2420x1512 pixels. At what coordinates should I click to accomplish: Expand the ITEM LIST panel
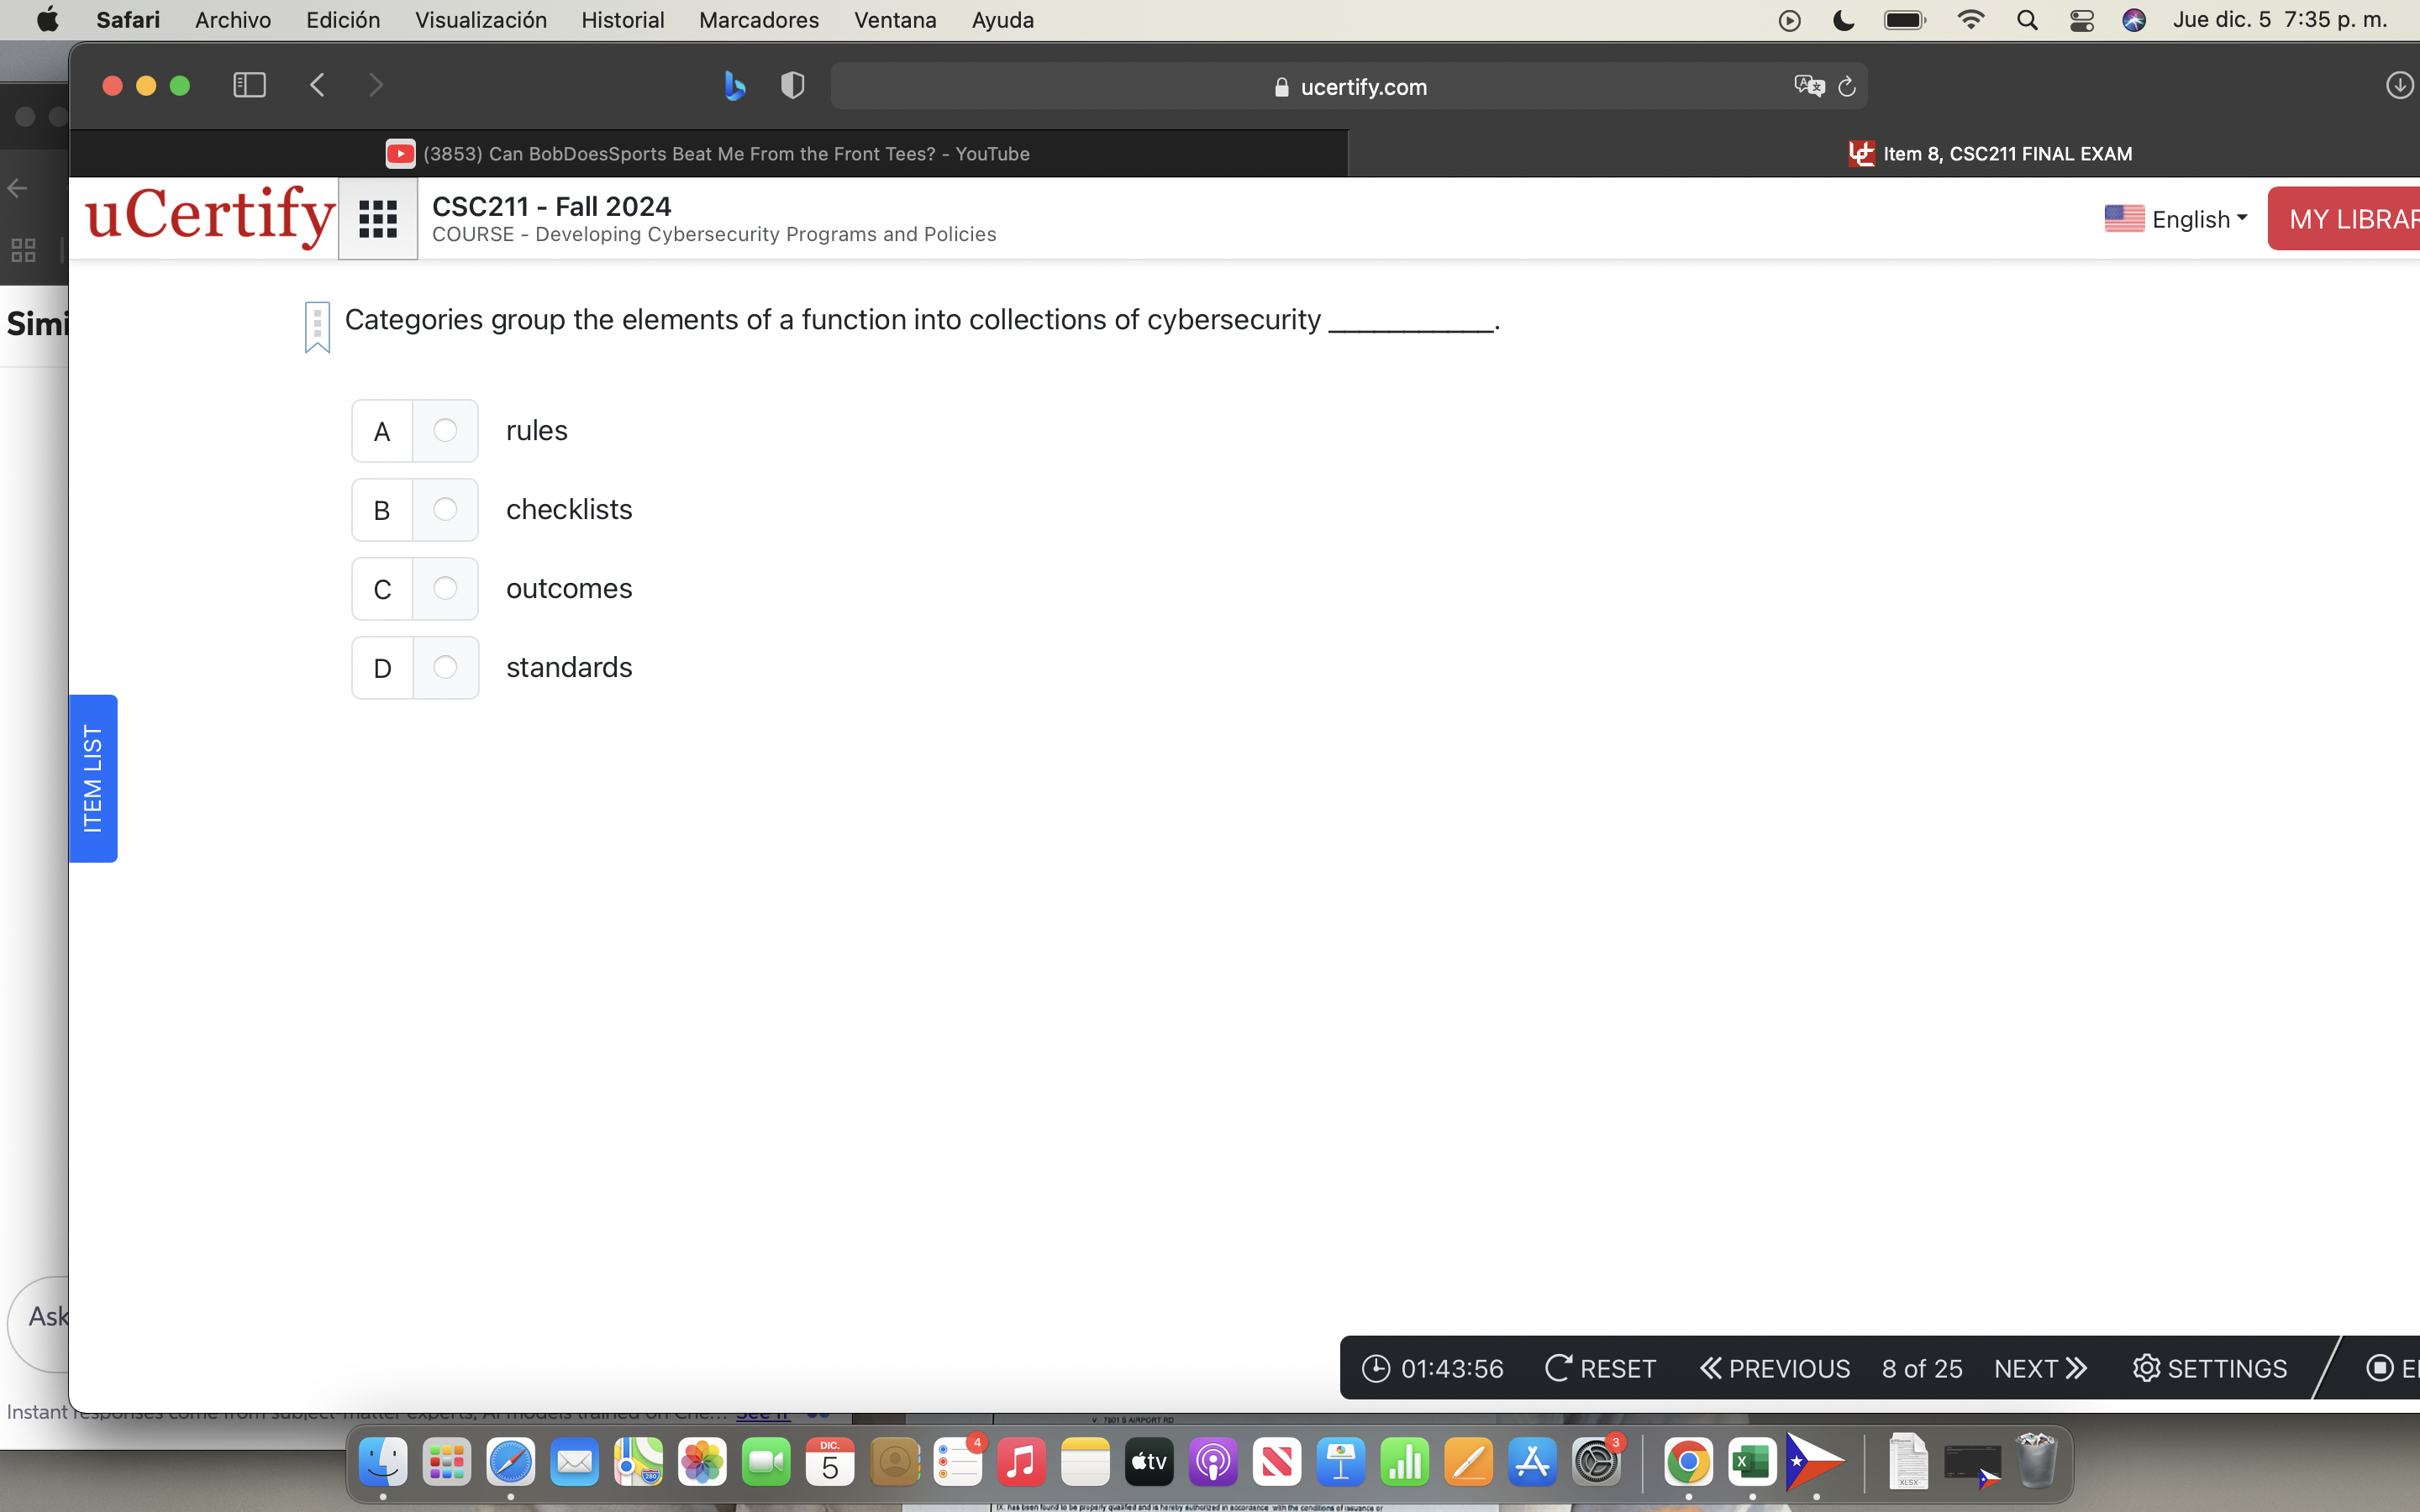(x=93, y=778)
